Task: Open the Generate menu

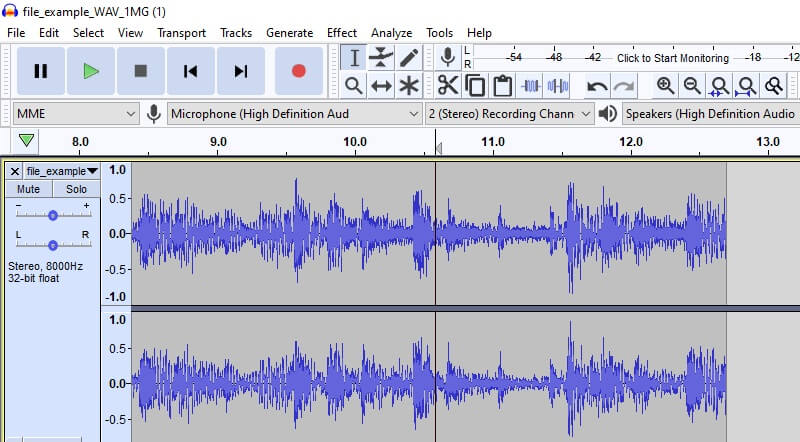Action: 289,33
